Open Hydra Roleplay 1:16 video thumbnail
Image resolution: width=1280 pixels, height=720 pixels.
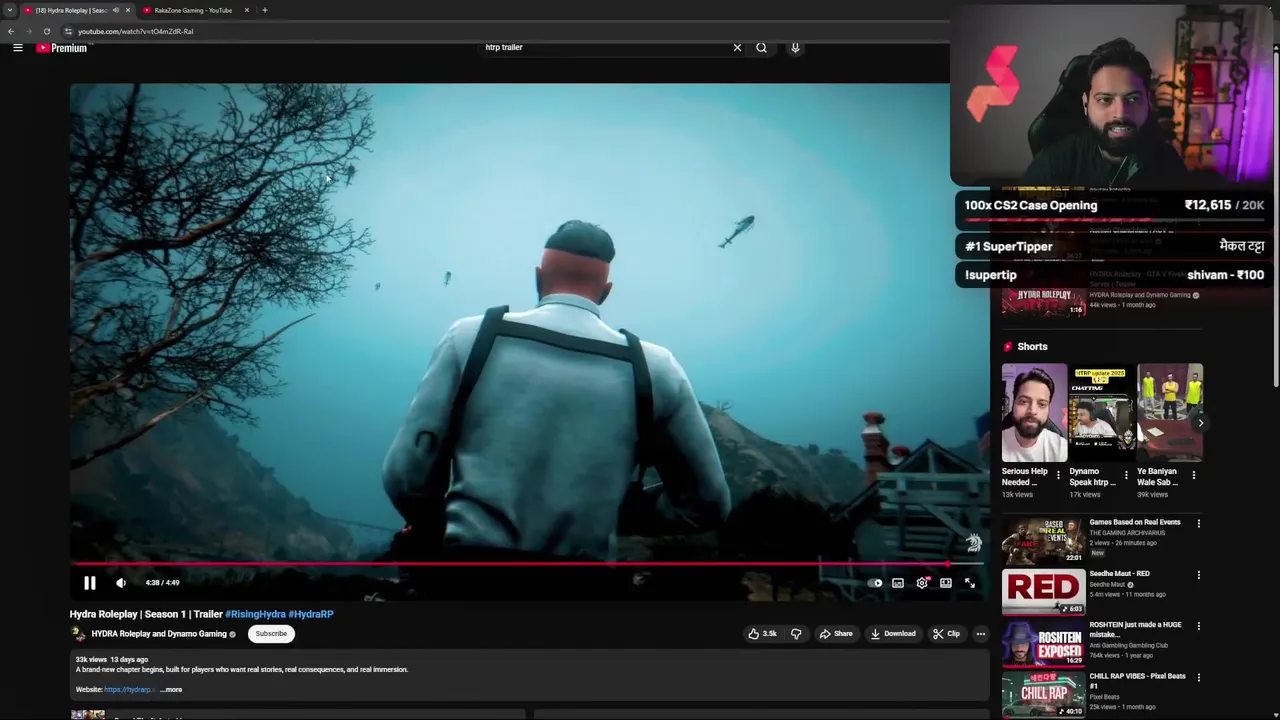pos(1043,301)
